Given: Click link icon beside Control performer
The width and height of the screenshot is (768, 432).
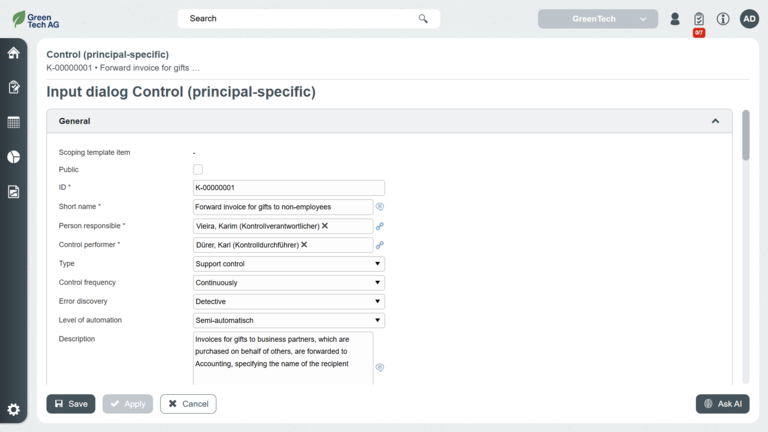Looking at the screenshot, I should pos(380,245).
